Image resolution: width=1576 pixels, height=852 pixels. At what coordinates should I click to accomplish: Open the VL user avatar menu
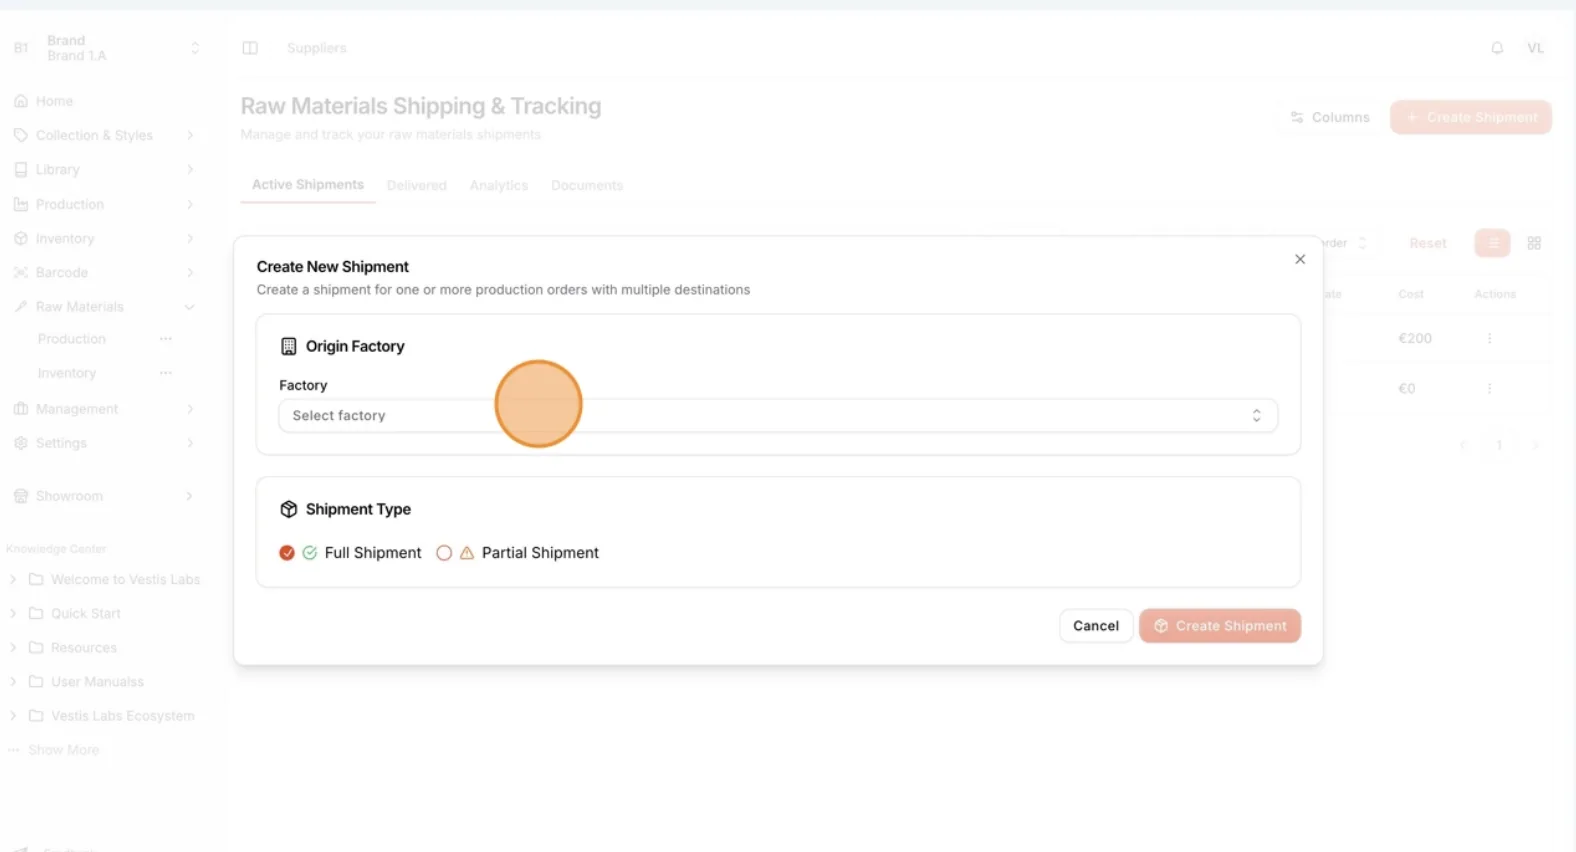pos(1536,48)
